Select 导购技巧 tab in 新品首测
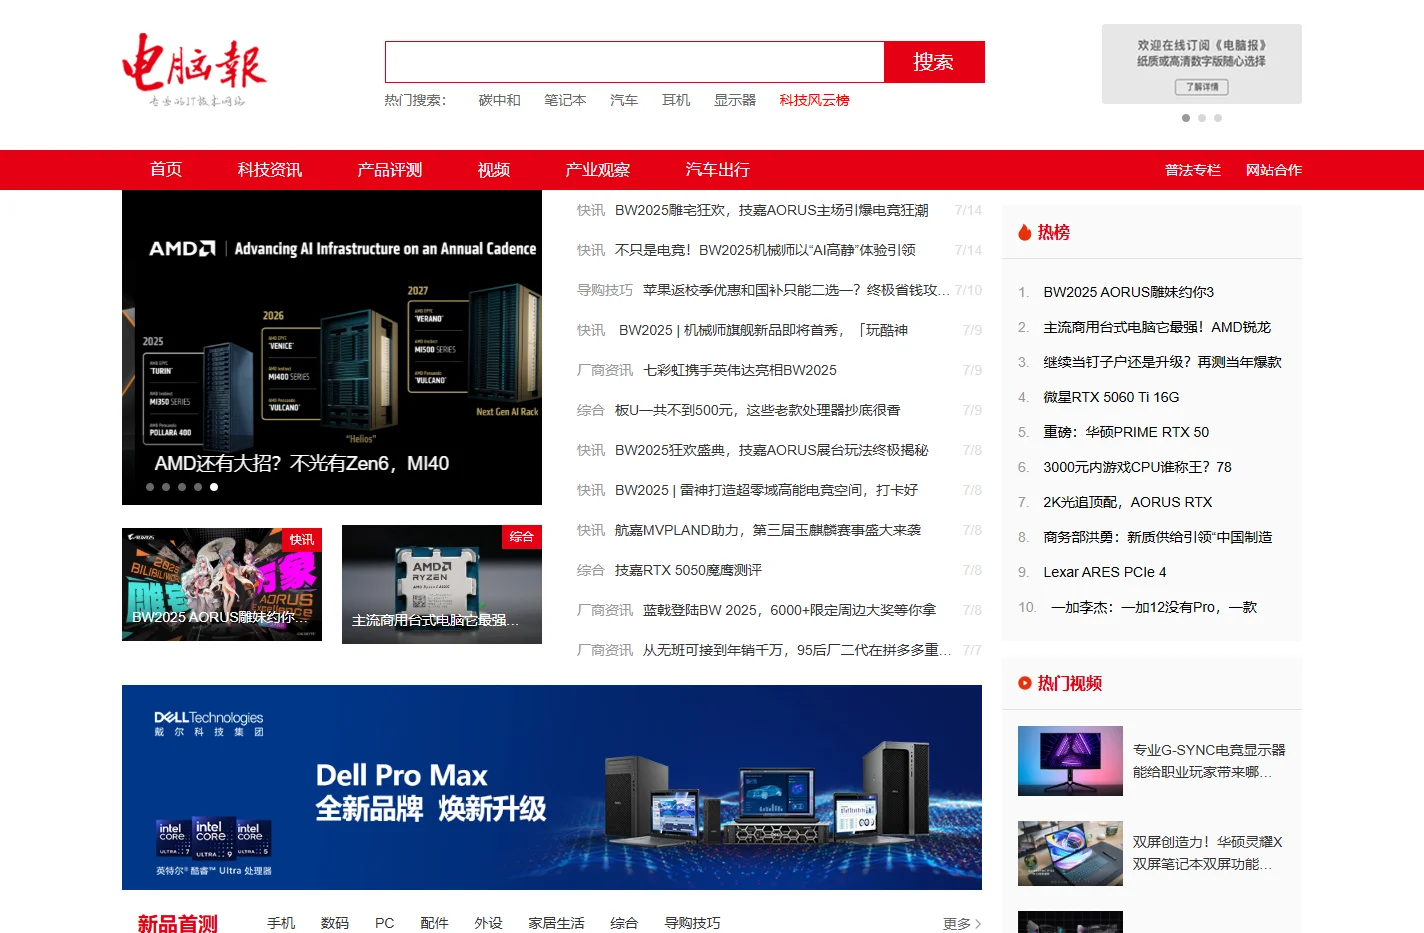This screenshot has height=933, width=1424. 692,923
